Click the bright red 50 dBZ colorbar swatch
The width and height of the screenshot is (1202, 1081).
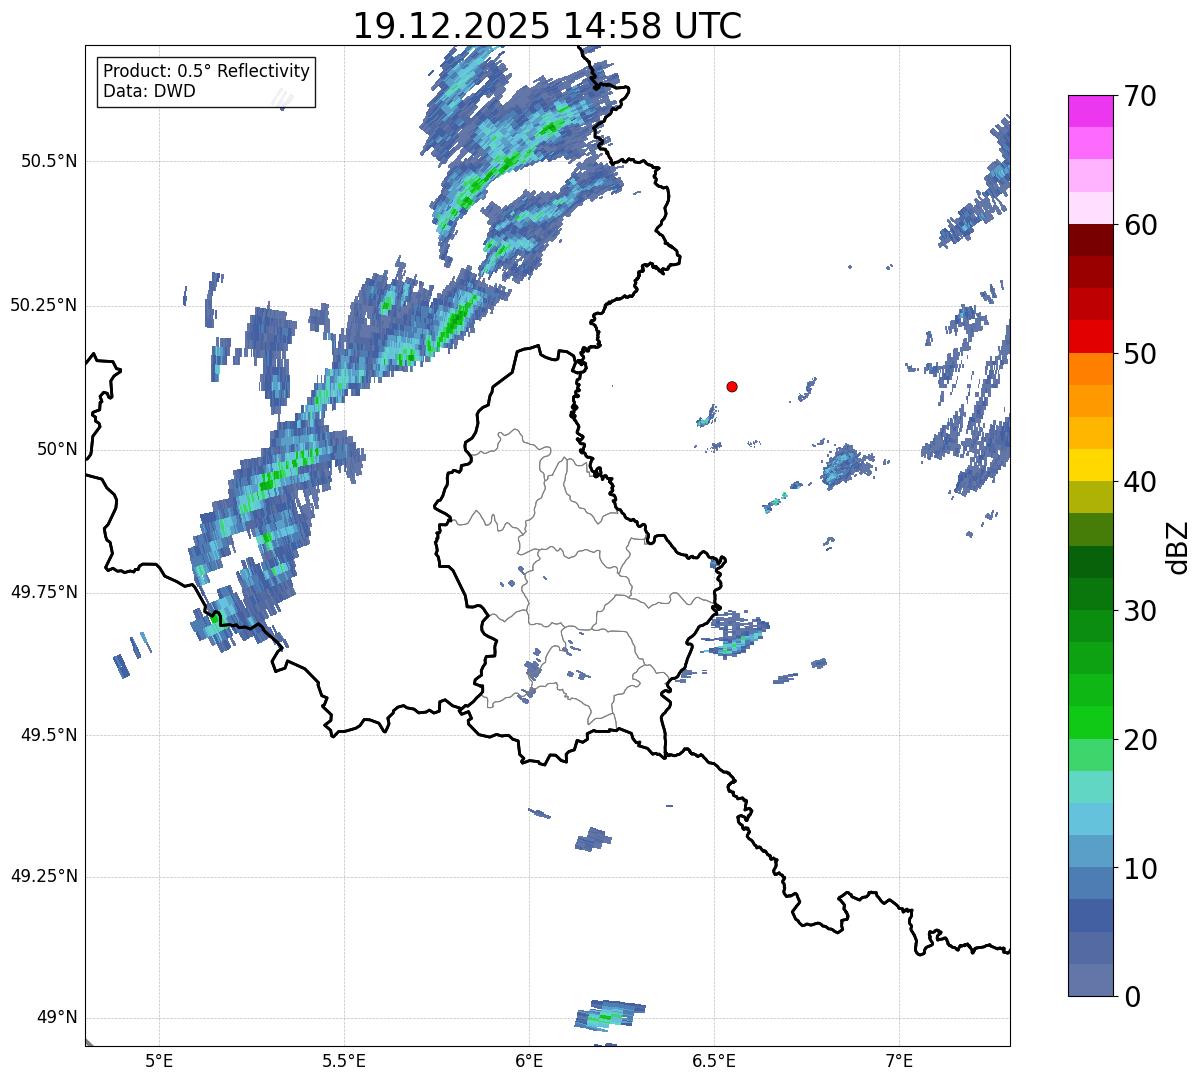[x=1091, y=336]
